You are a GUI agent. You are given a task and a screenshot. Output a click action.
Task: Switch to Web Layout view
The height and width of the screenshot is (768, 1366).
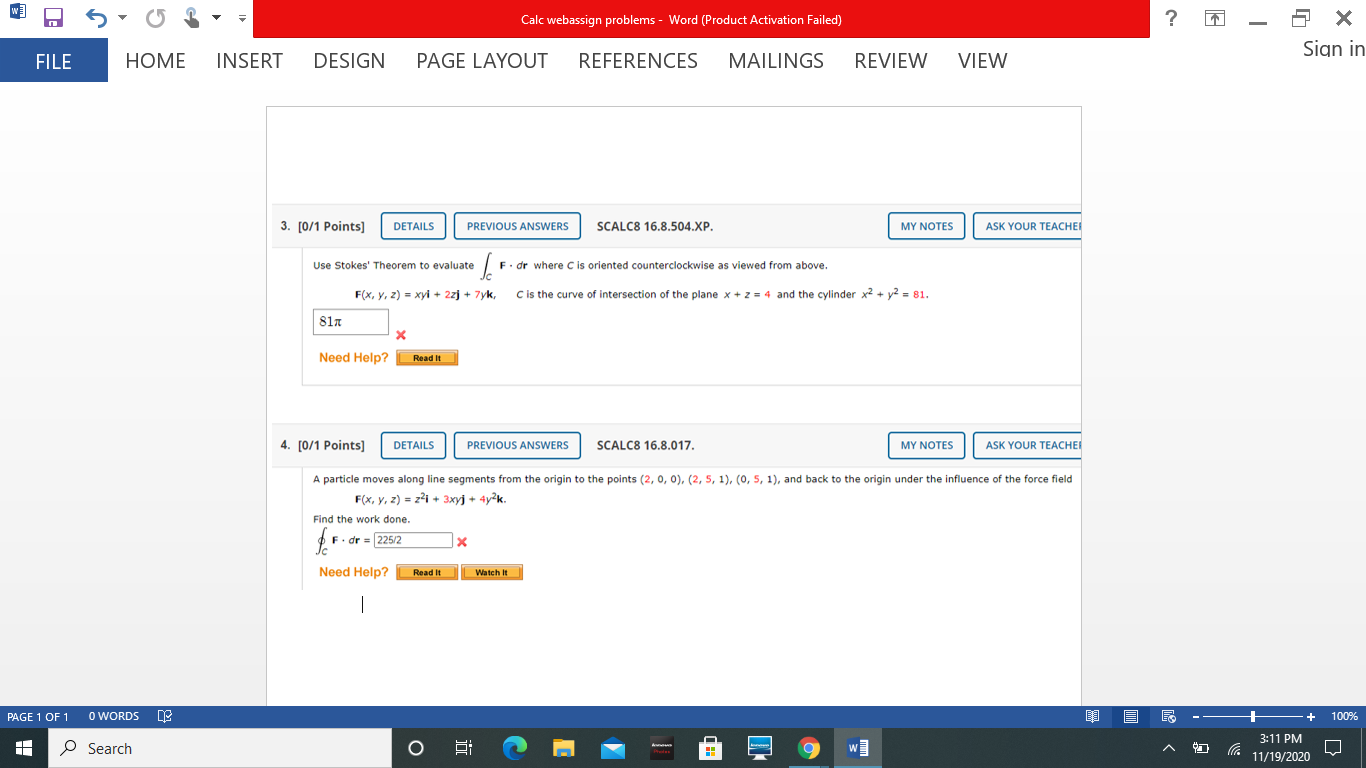(1167, 716)
